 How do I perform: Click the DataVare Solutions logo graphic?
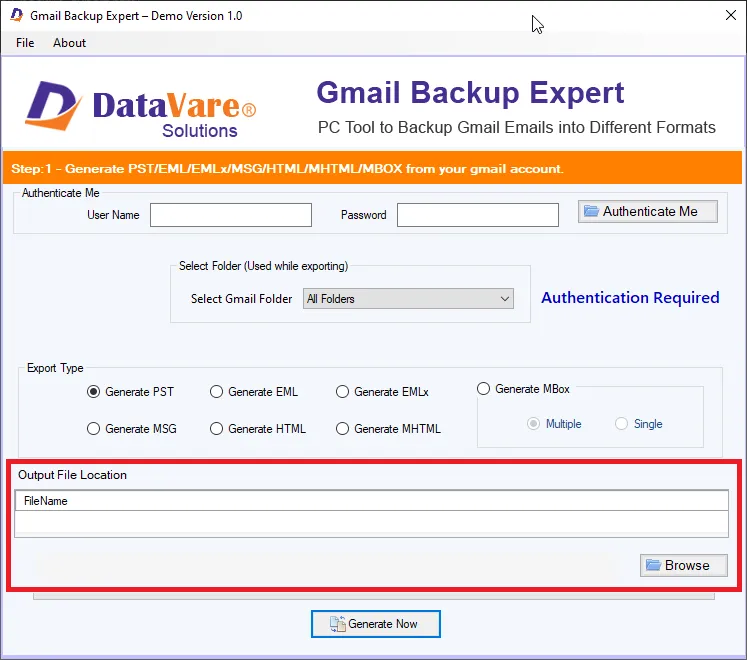tap(141, 108)
